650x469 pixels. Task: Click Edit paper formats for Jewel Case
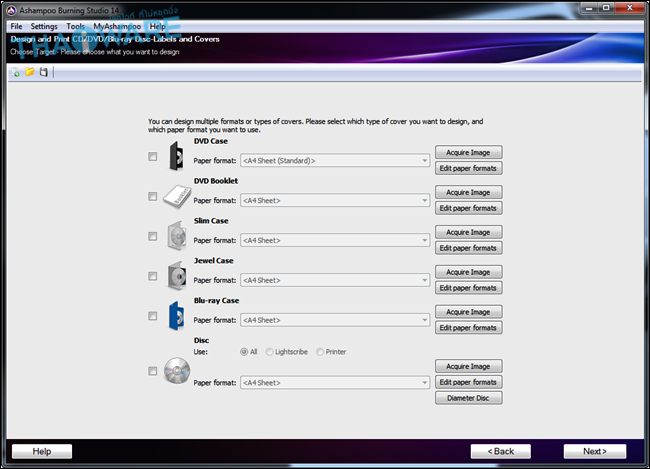[x=468, y=287]
